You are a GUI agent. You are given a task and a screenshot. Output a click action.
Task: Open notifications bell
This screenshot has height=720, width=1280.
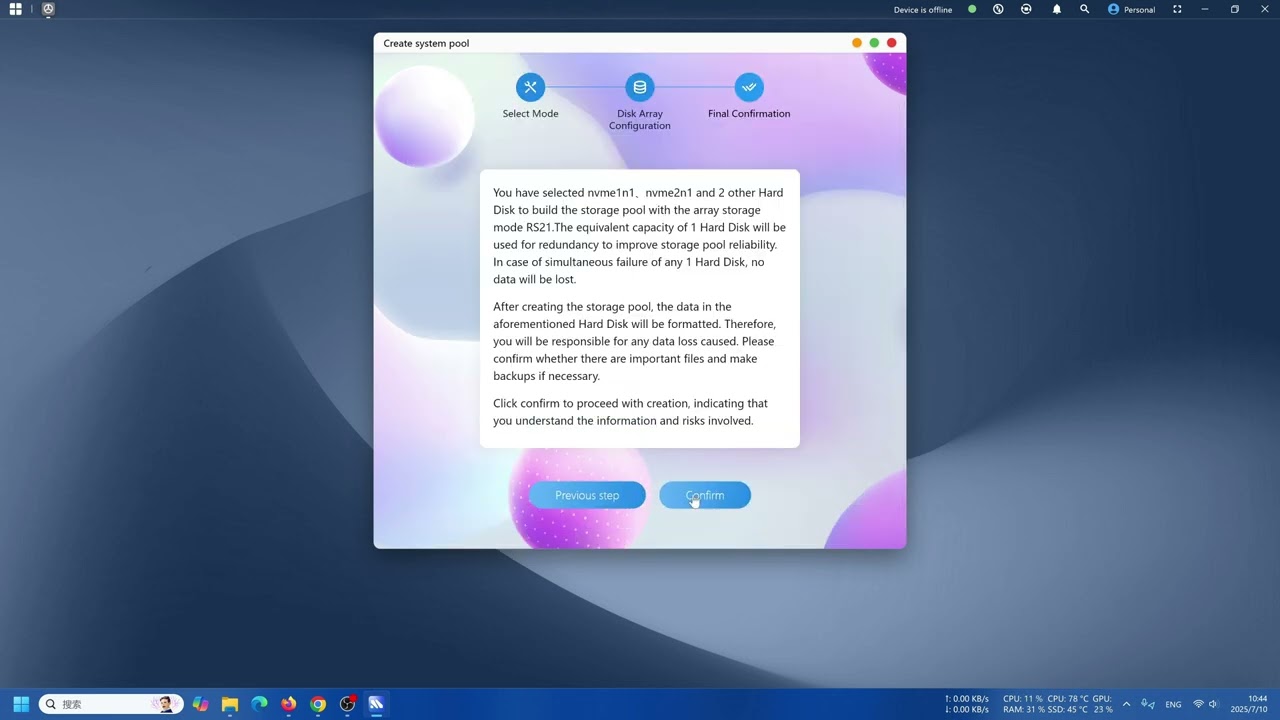(x=1057, y=9)
